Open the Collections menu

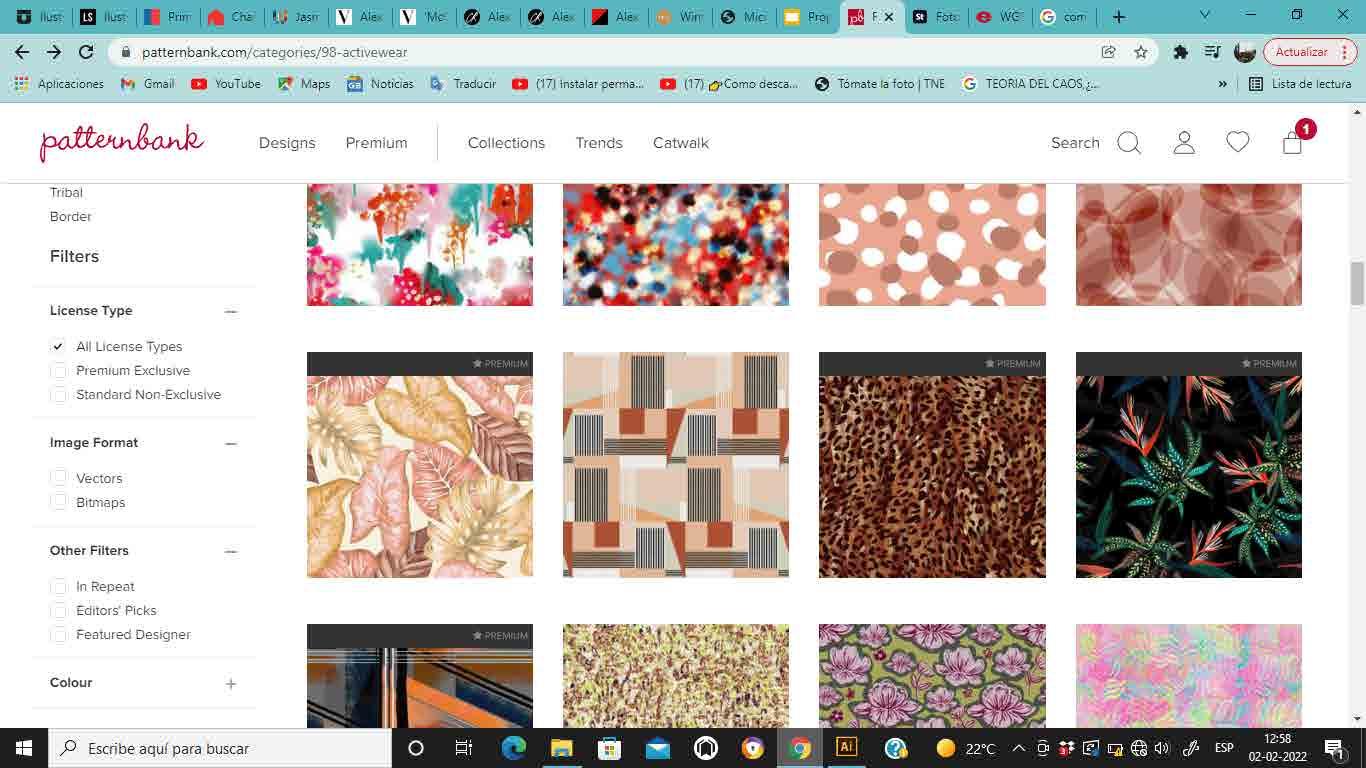[506, 143]
